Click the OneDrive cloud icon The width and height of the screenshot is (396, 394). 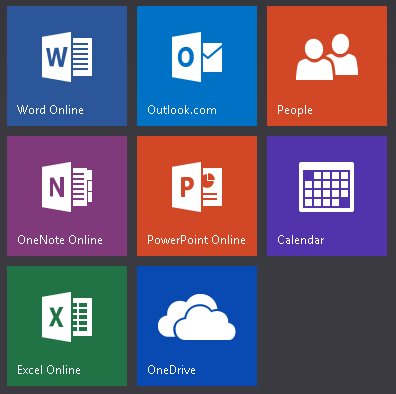click(x=197, y=317)
